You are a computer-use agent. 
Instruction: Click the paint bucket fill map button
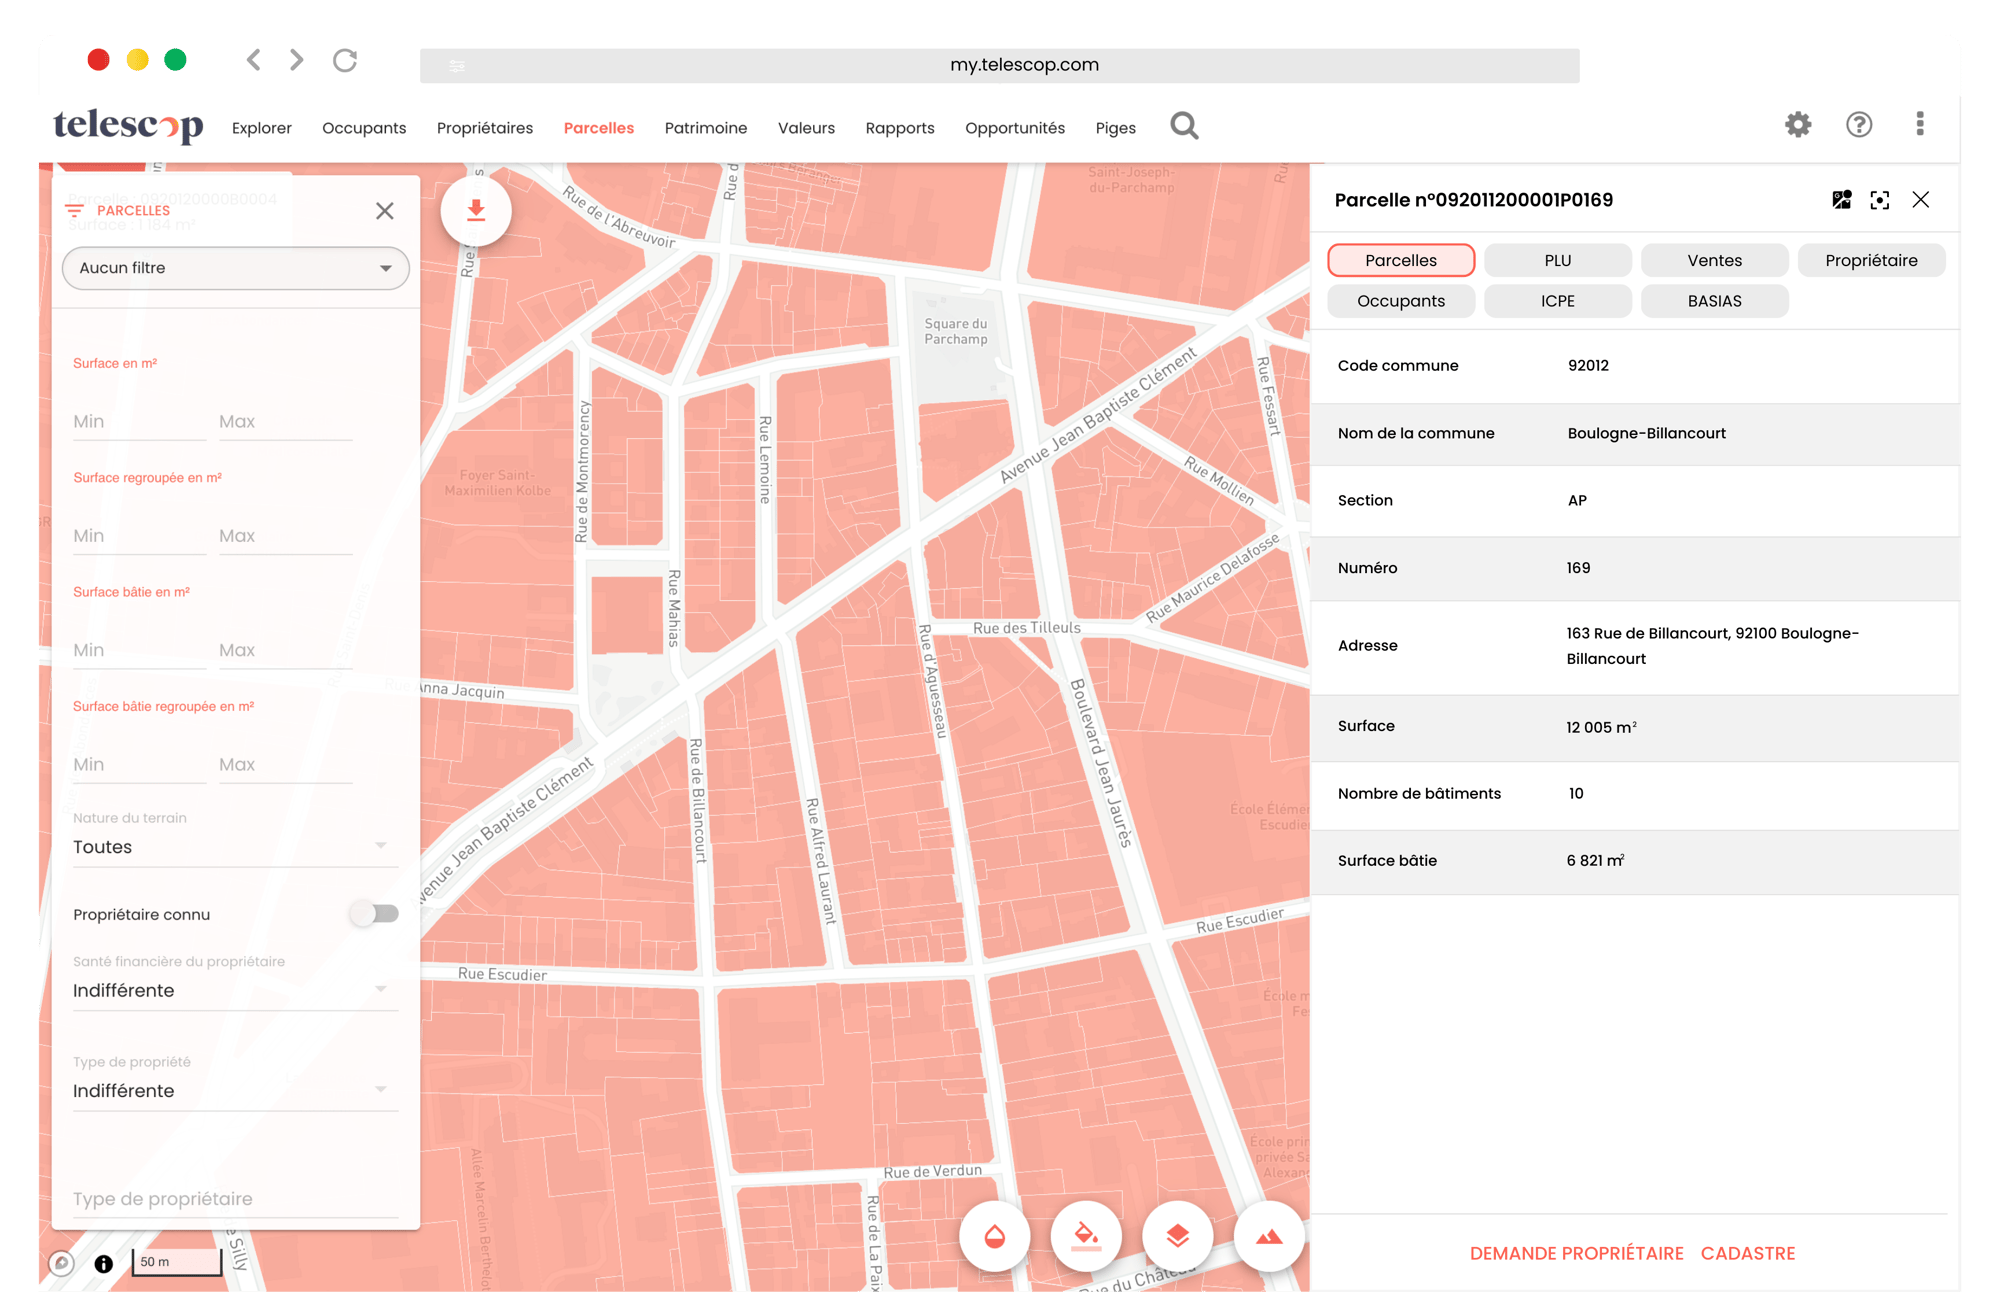click(1086, 1236)
